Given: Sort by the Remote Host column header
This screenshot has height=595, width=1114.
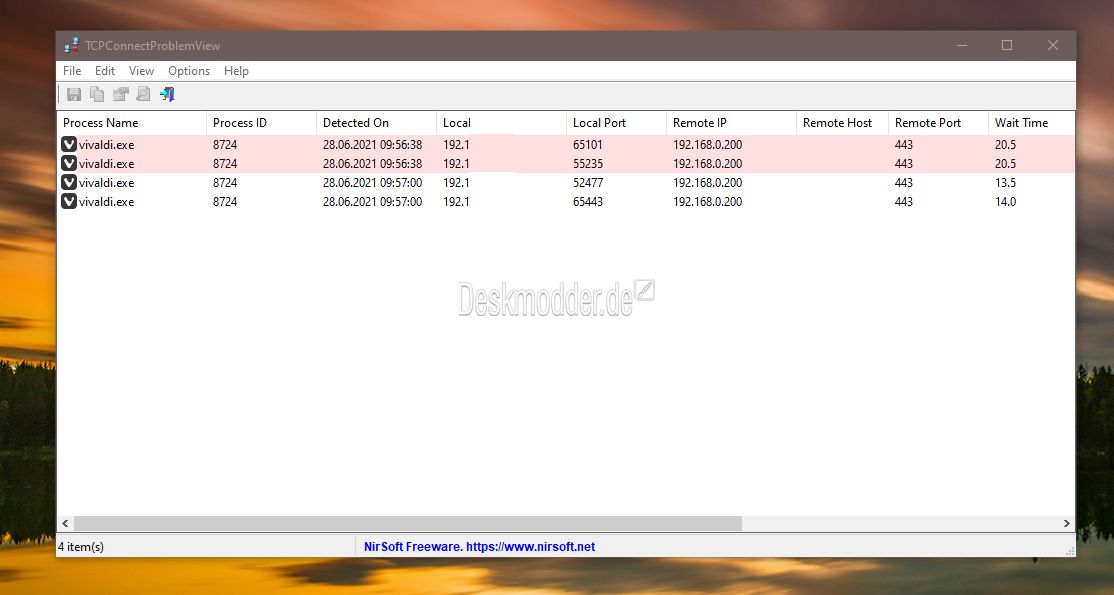Looking at the screenshot, I should point(843,123).
